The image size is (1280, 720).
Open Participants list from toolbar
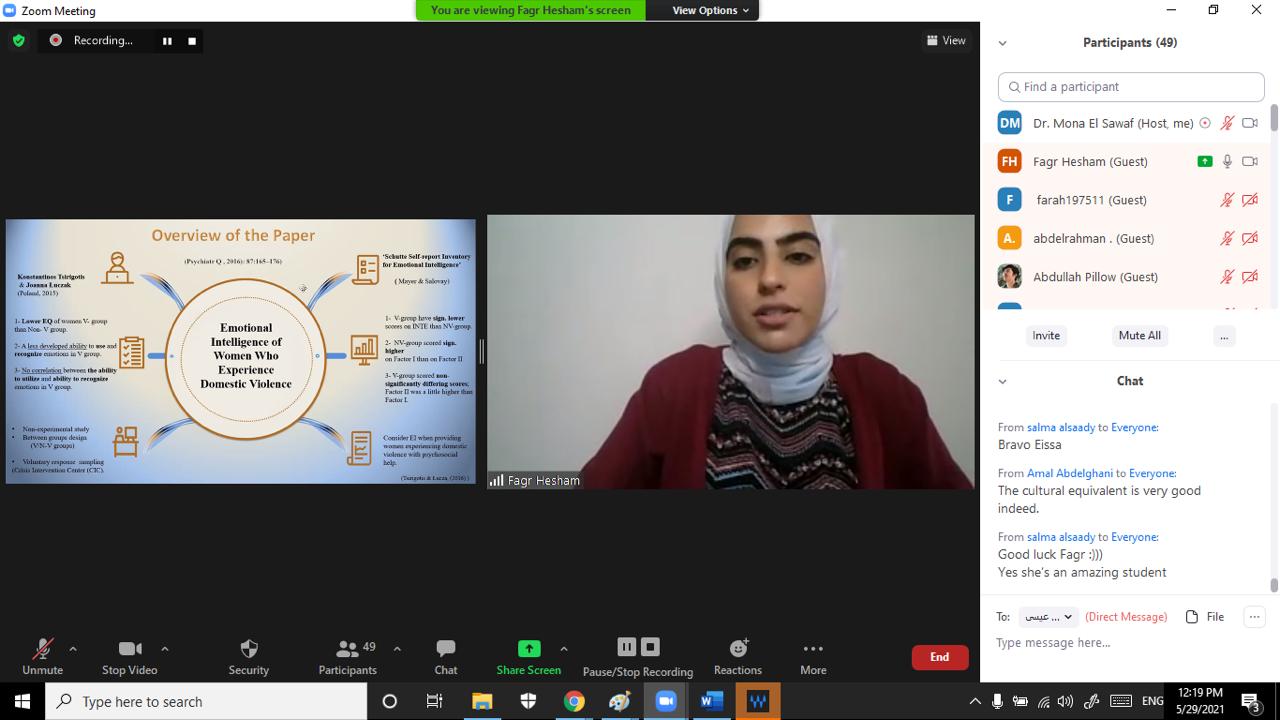tap(348, 656)
